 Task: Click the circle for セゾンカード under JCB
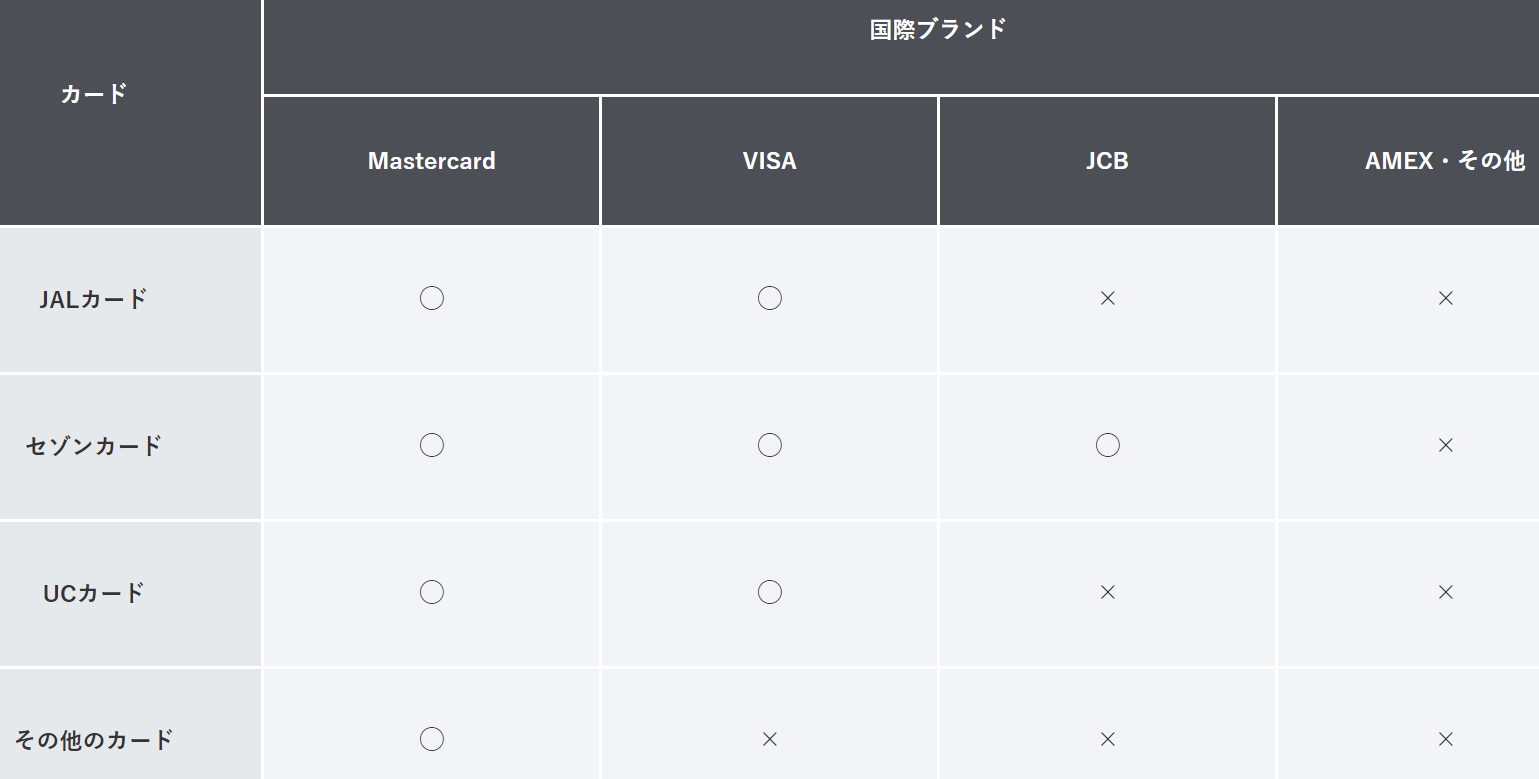[x=1107, y=445]
